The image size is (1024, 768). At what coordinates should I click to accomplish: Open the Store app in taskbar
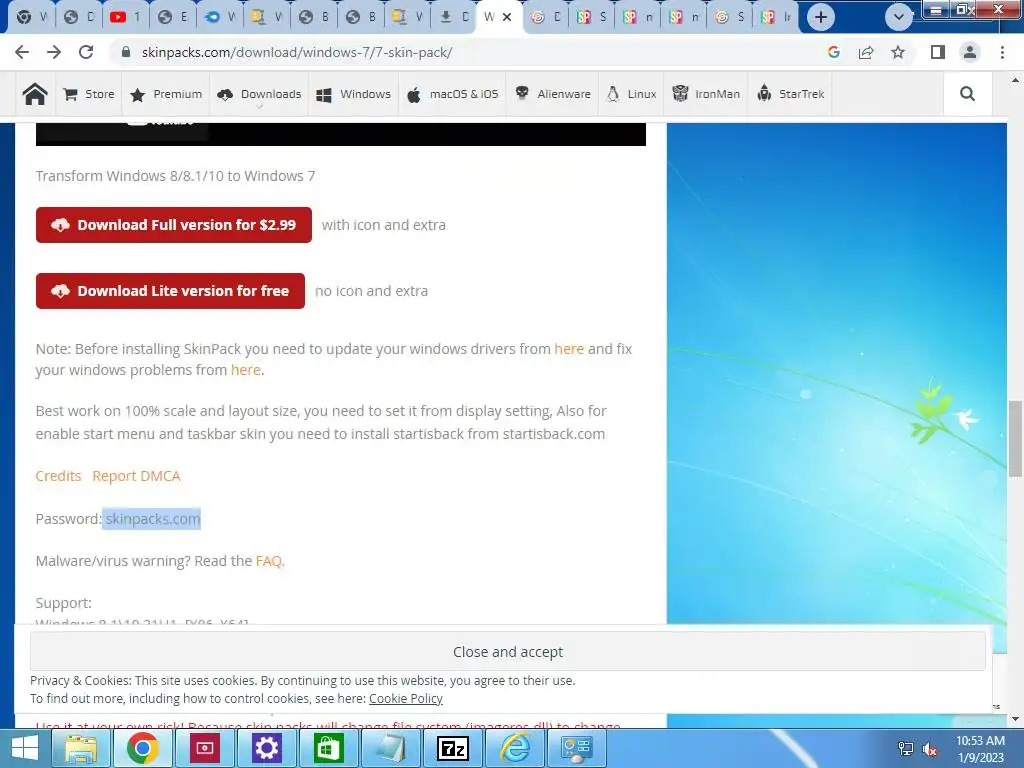click(x=329, y=748)
